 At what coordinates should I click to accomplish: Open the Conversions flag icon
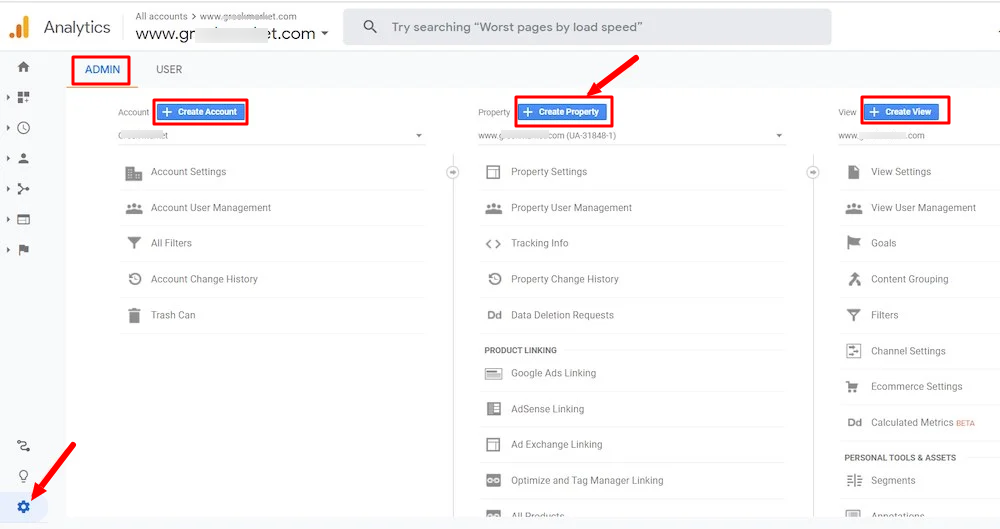(24, 250)
